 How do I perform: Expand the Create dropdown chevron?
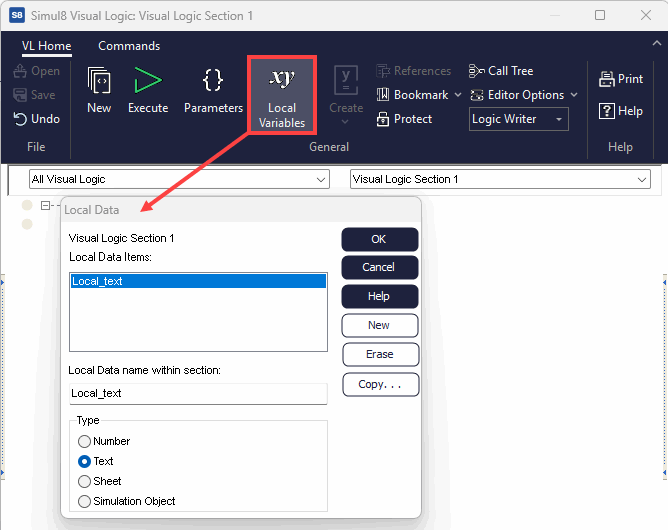point(346,122)
